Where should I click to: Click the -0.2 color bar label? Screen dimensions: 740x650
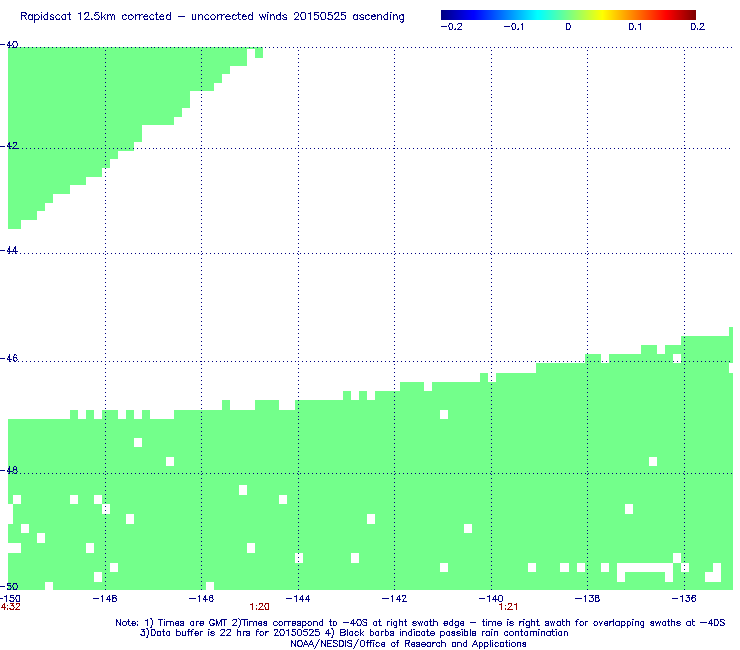pyautogui.click(x=452, y=27)
